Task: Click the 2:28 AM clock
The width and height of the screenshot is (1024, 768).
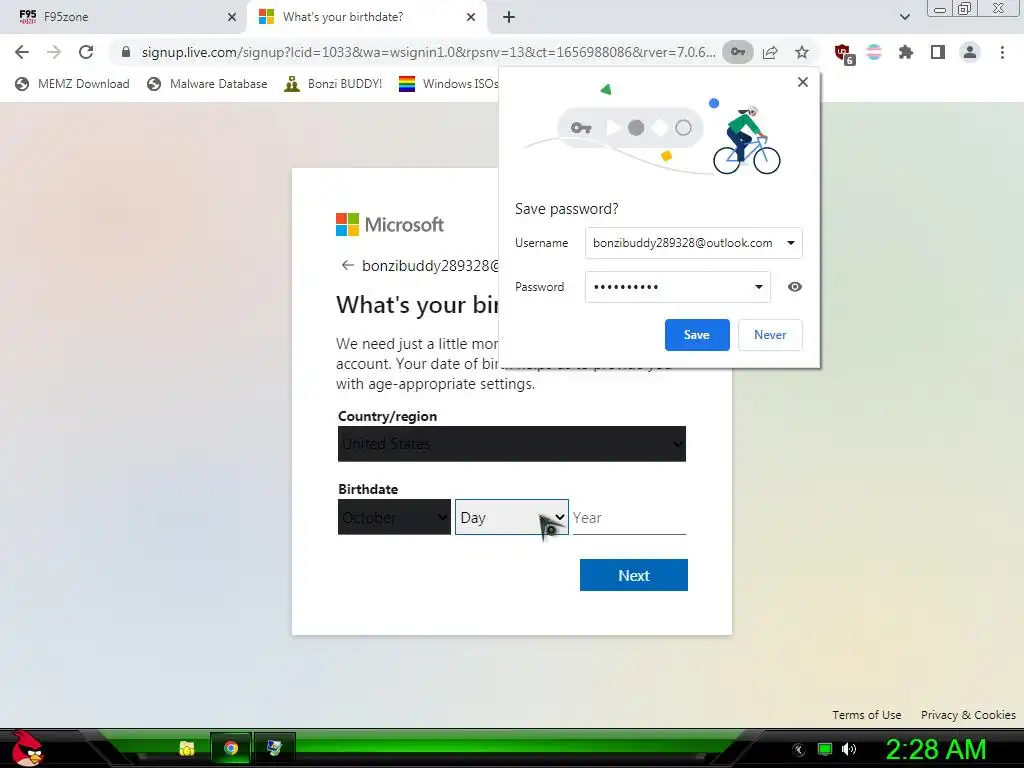Action: click(935, 749)
